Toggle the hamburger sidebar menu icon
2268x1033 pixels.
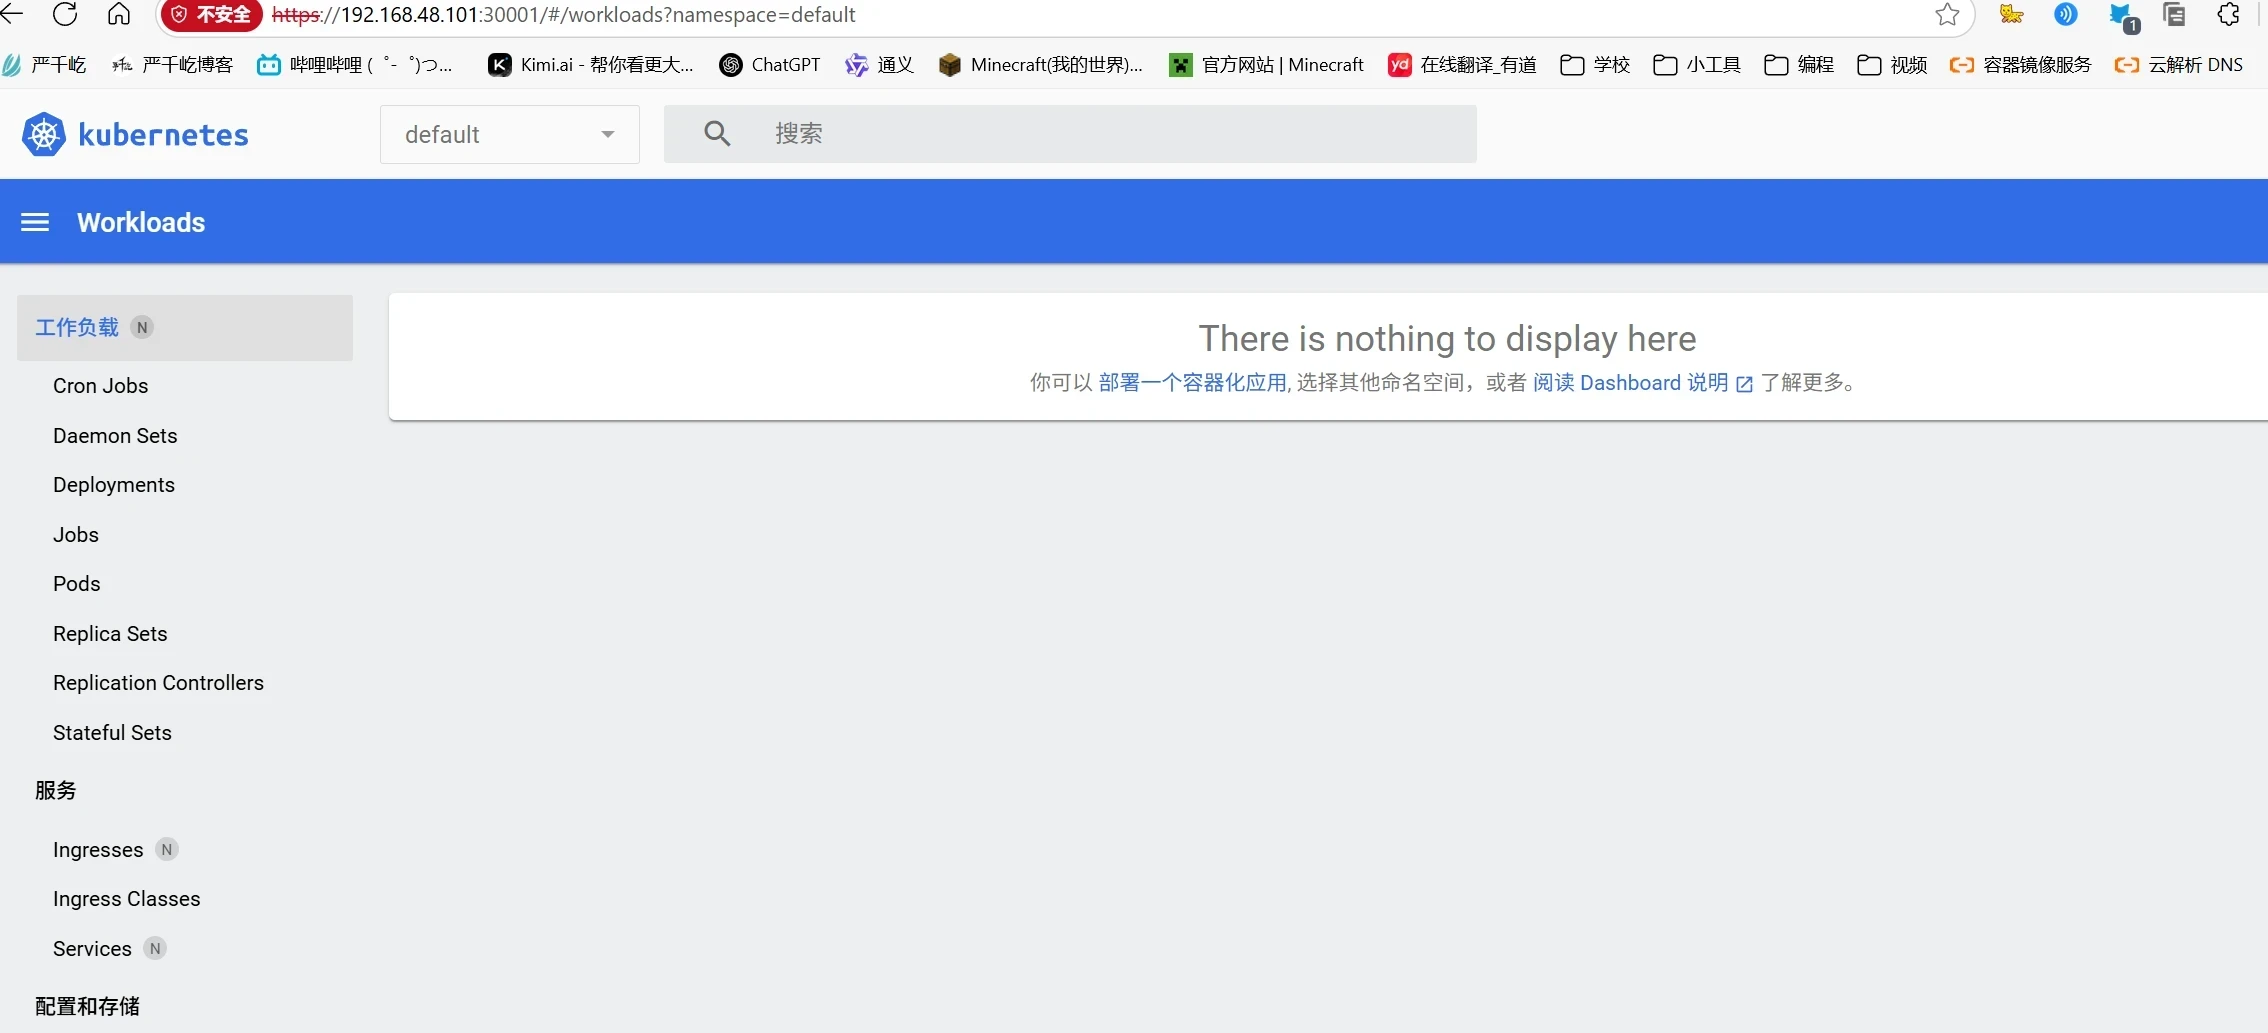tap(35, 222)
